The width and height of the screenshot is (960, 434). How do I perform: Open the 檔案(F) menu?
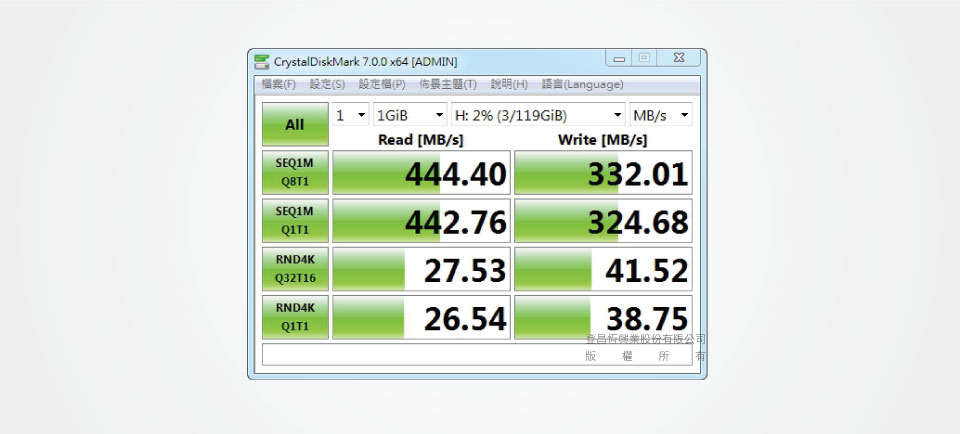tap(278, 84)
